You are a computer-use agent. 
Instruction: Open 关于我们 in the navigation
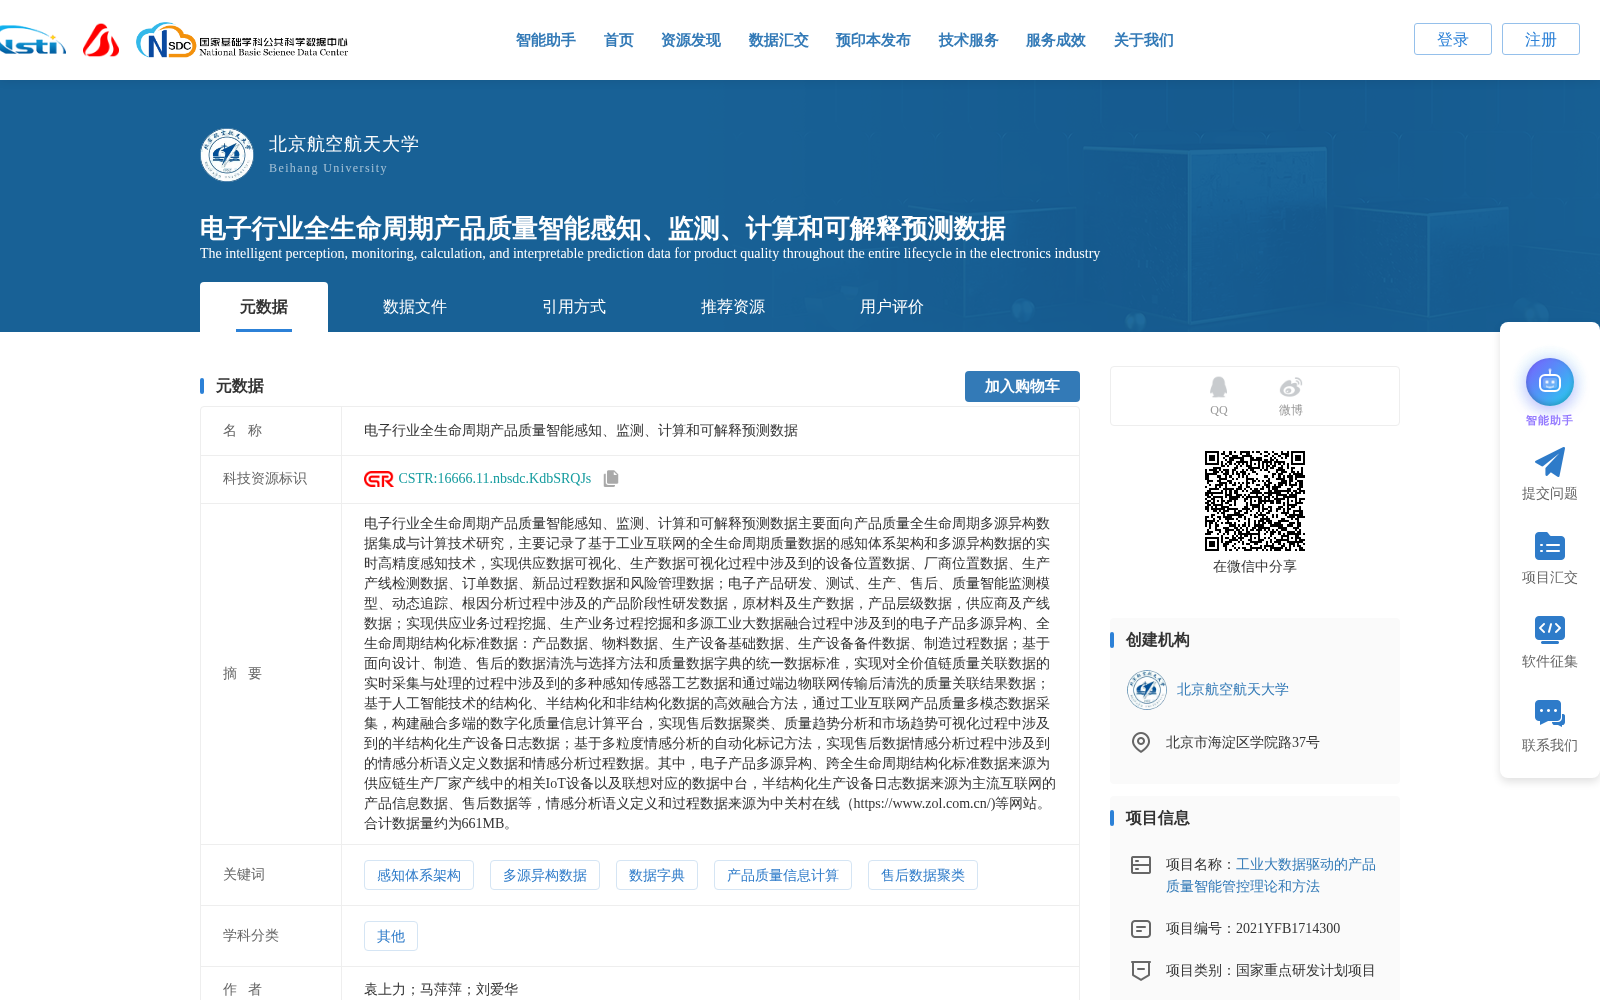1144,40
